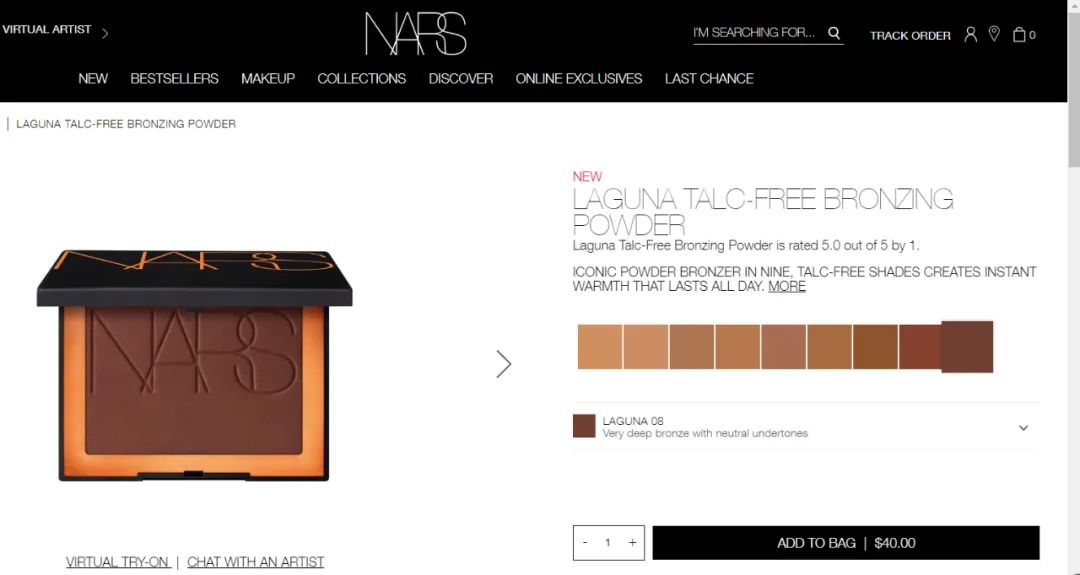The width and height of the screenshot is (1080, 575).
Task: Select the selected darkest shade swatch
Action: pos(967,346)
